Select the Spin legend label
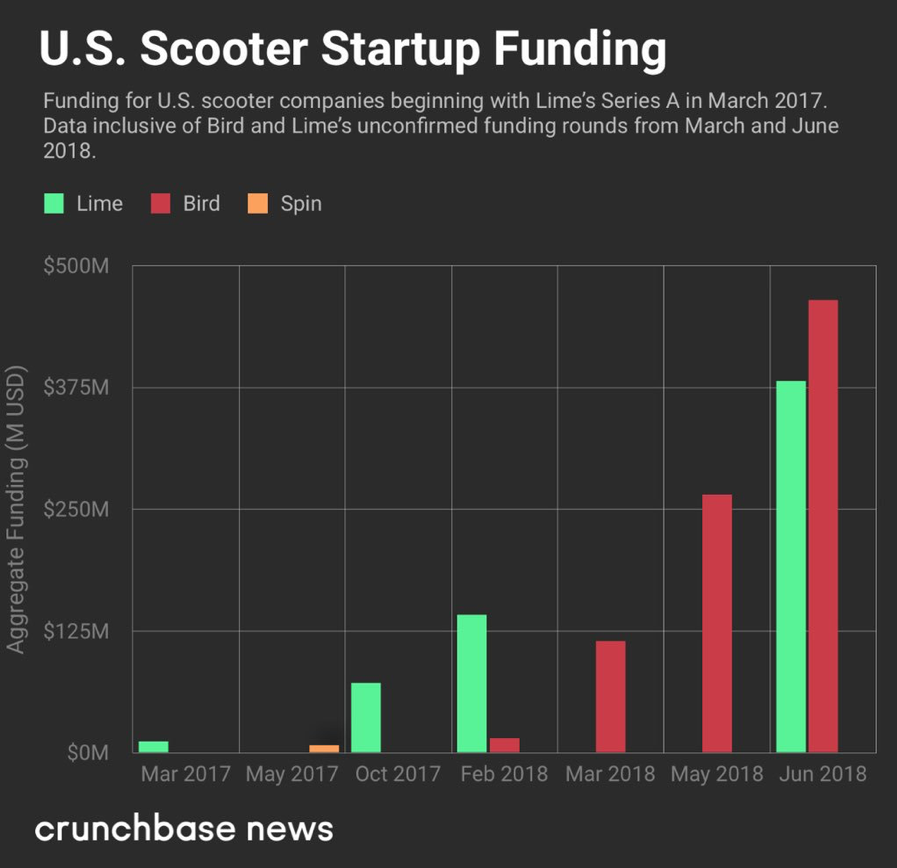Image resolution: width=897 pixels, height=868 pixels. [x=300, y=204]
